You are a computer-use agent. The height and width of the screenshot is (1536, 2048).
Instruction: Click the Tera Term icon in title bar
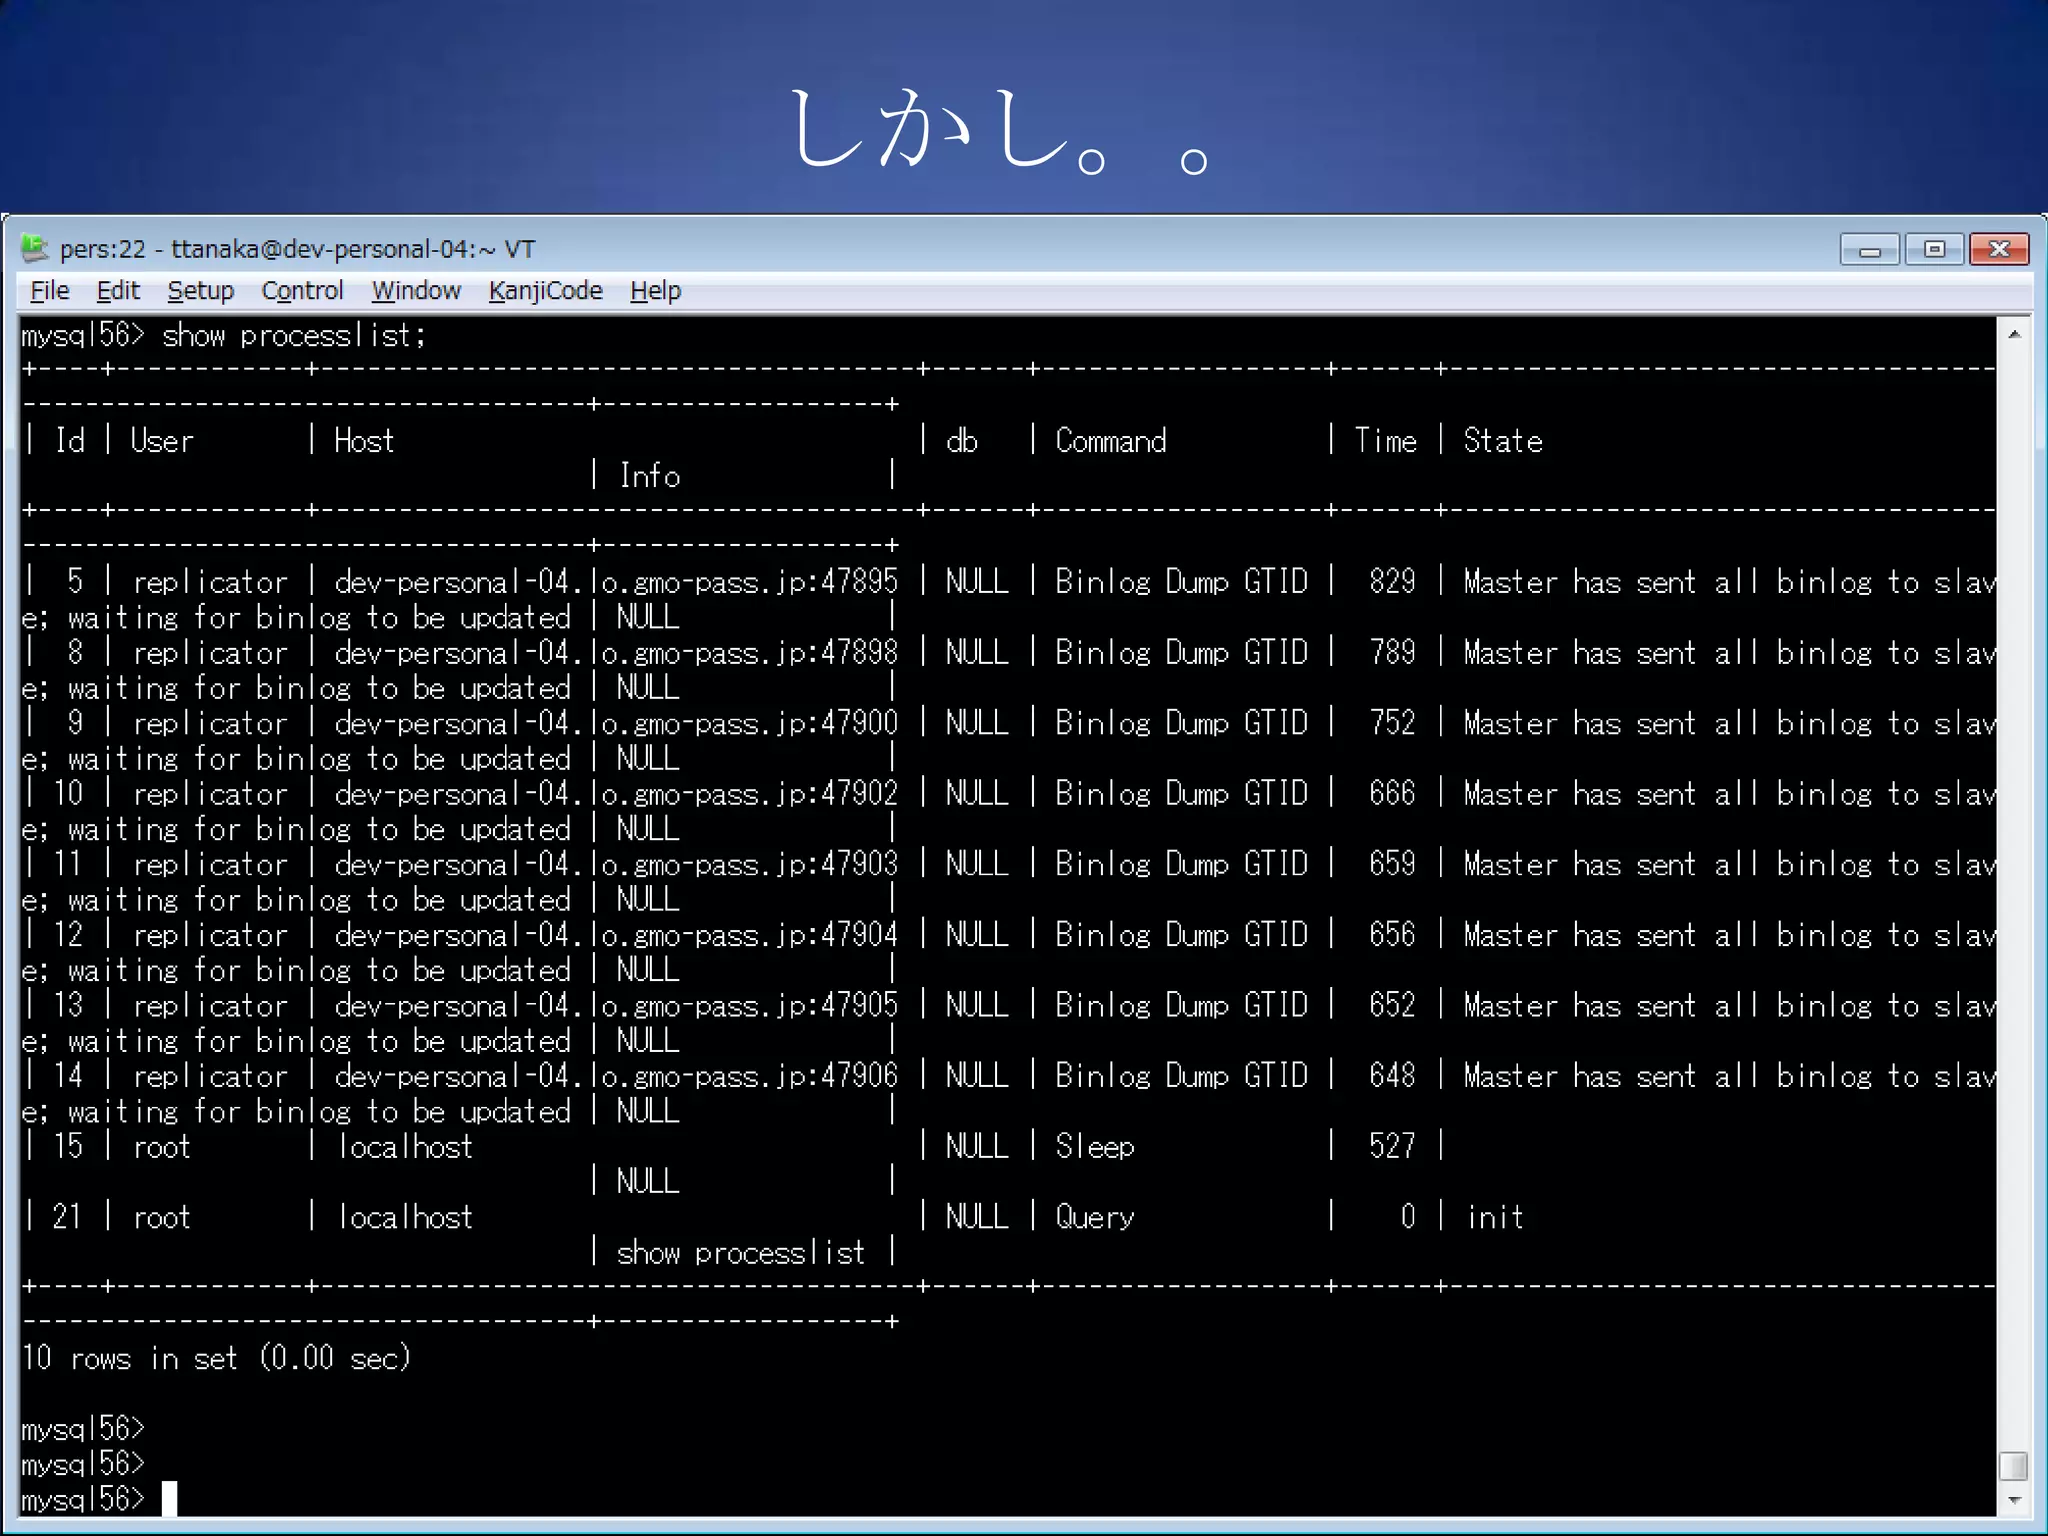tap(35, 247)
